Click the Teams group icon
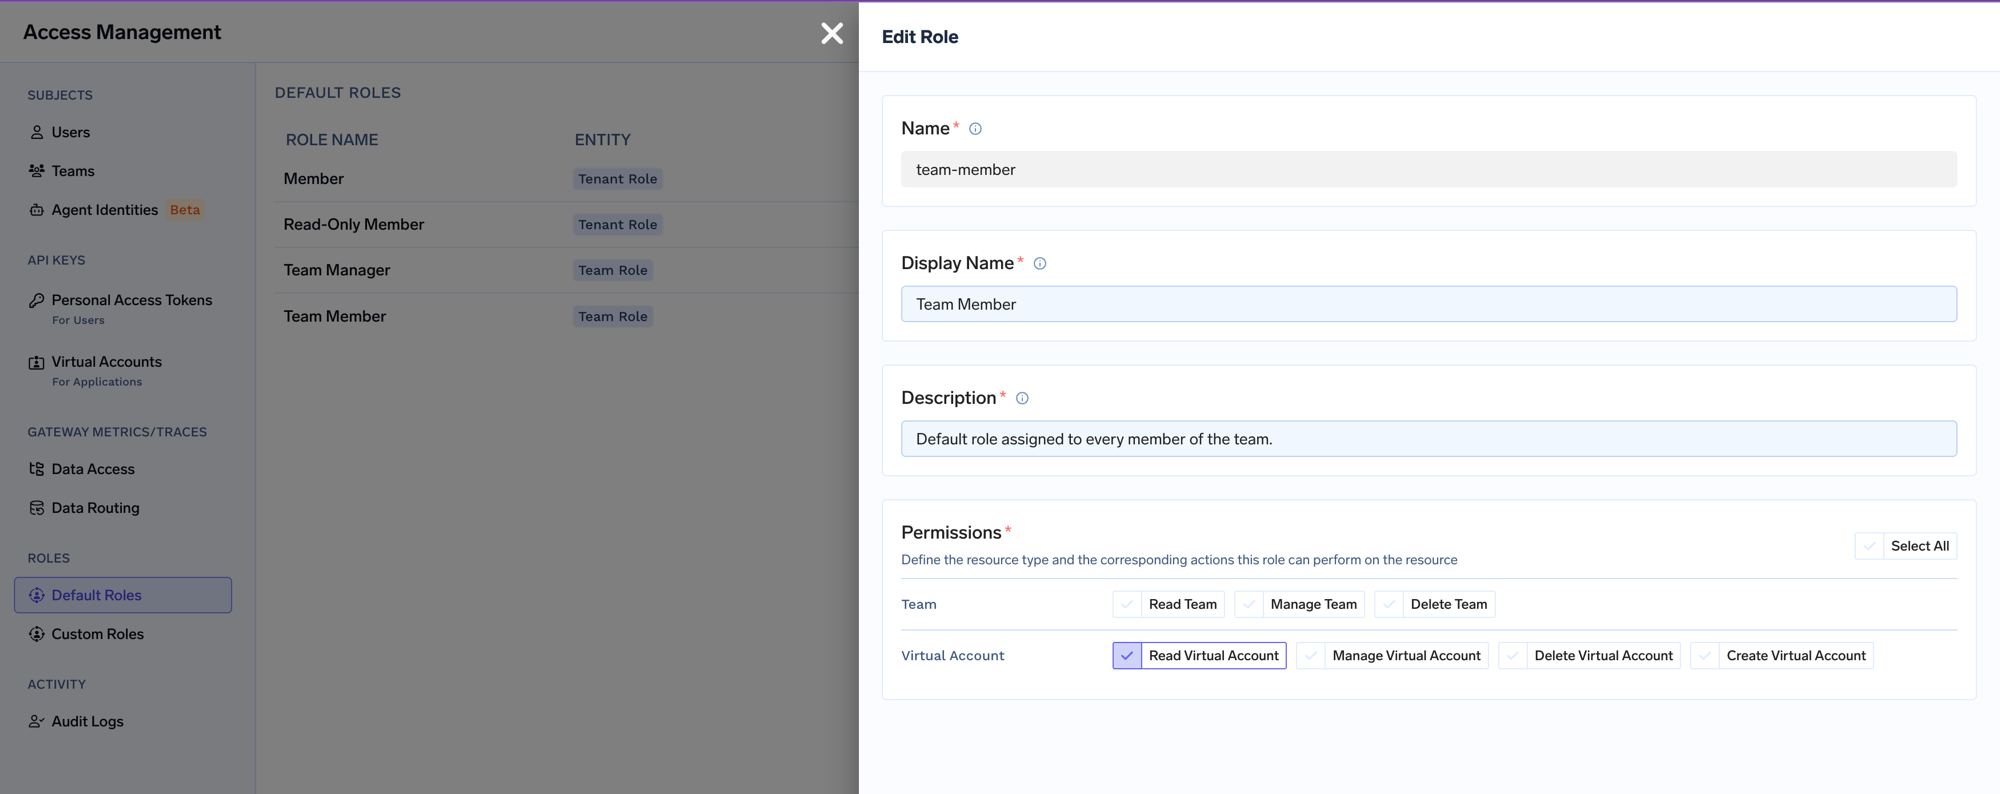This screenshot has height=794, width=2000. pyautogui.click(x=37, y=171)
